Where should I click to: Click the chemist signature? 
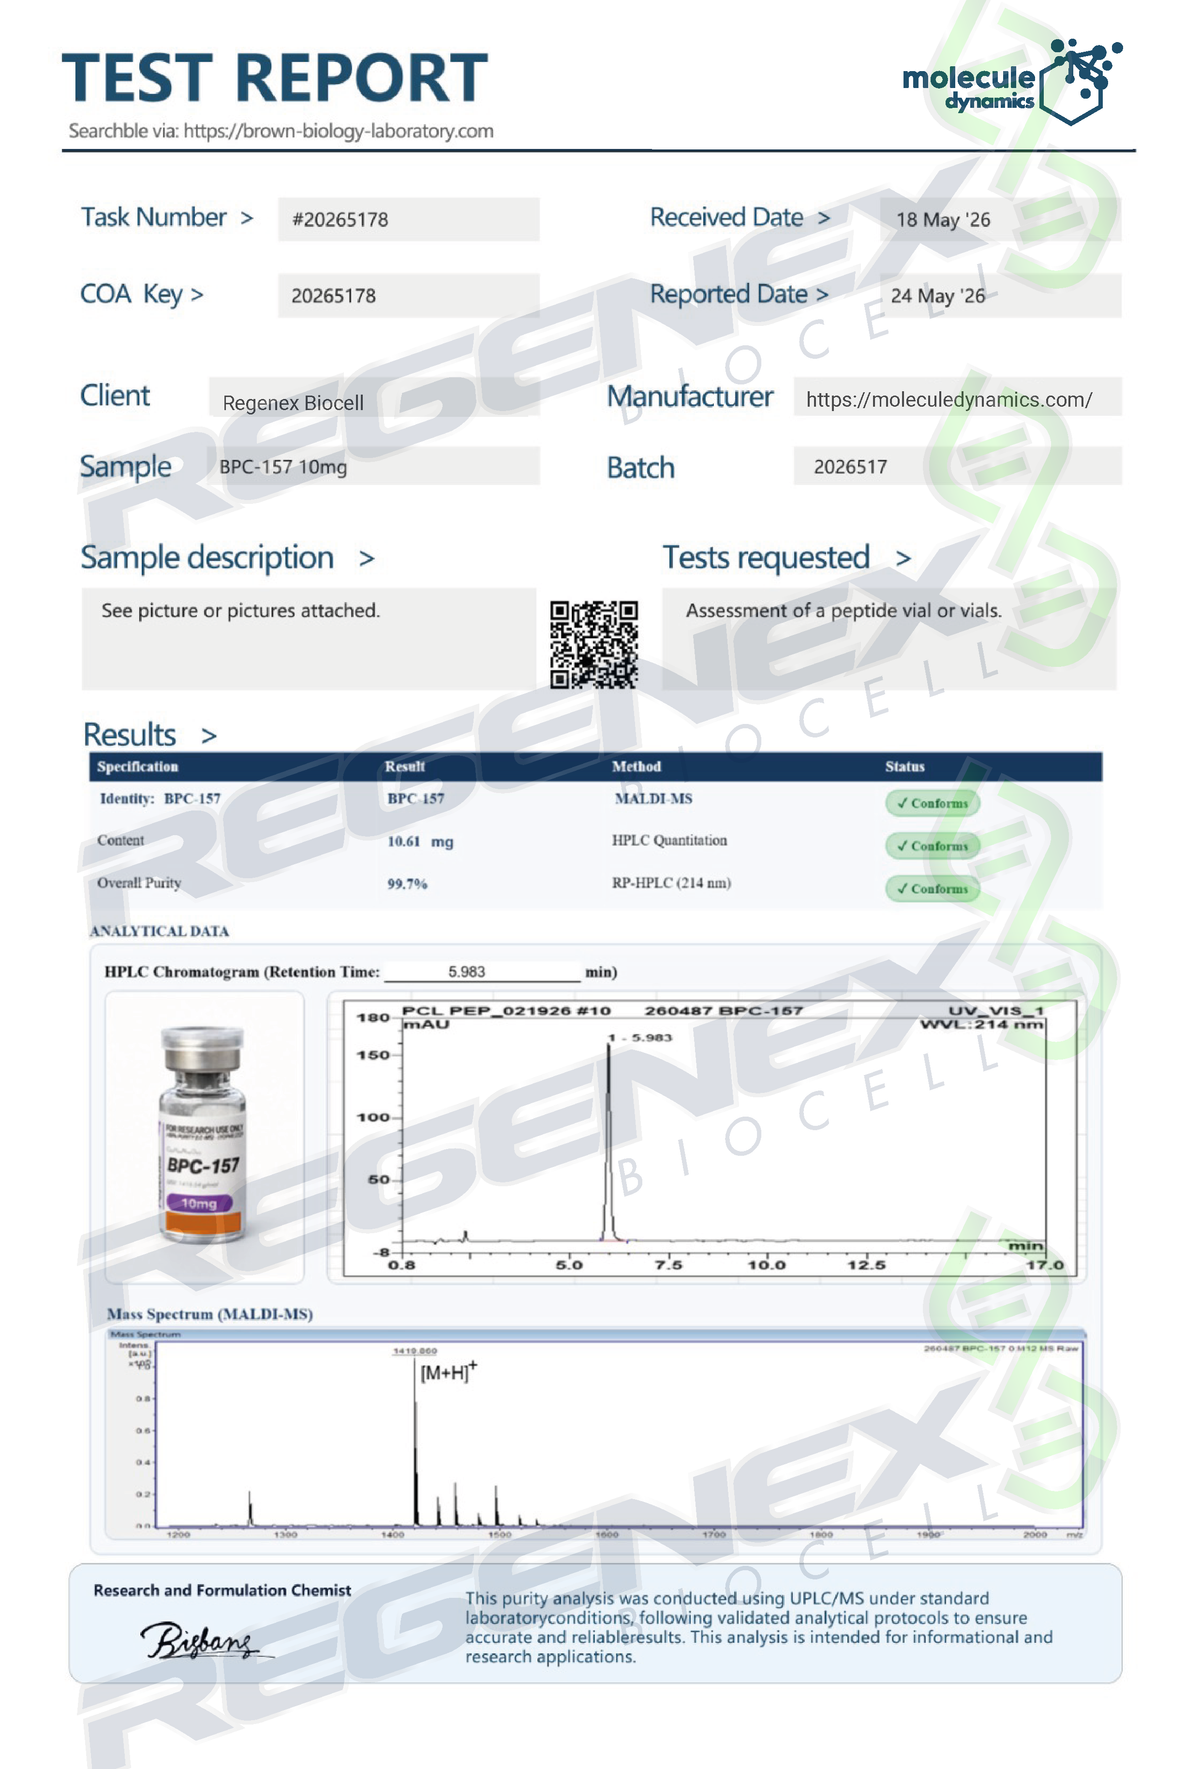[x=205, y=1641]
